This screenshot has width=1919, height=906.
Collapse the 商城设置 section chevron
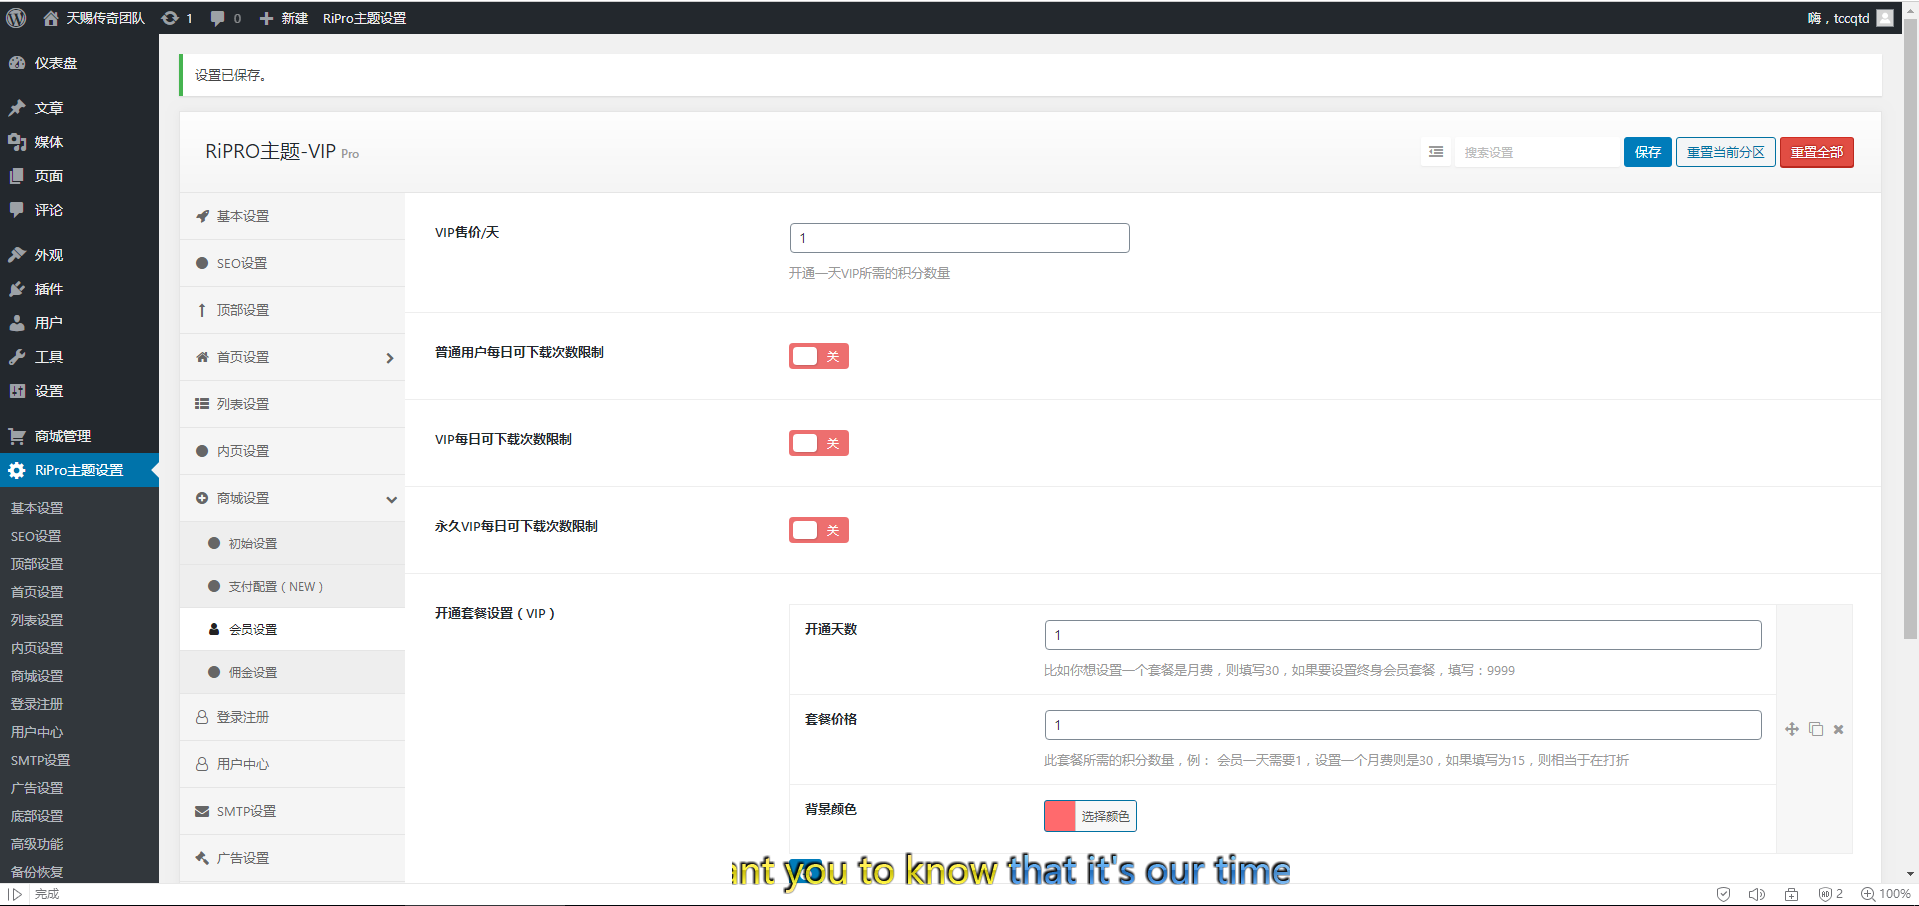click(391, 499)
